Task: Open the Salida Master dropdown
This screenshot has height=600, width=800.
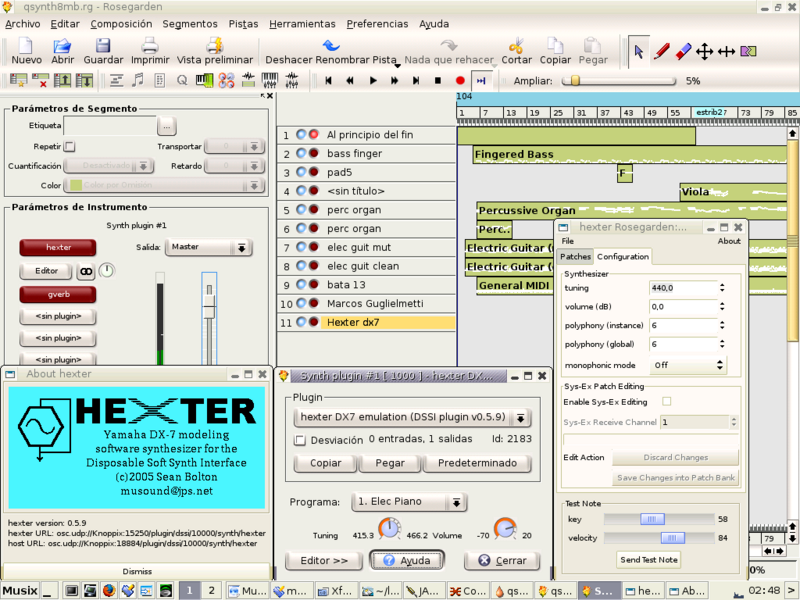Action: 209,247
